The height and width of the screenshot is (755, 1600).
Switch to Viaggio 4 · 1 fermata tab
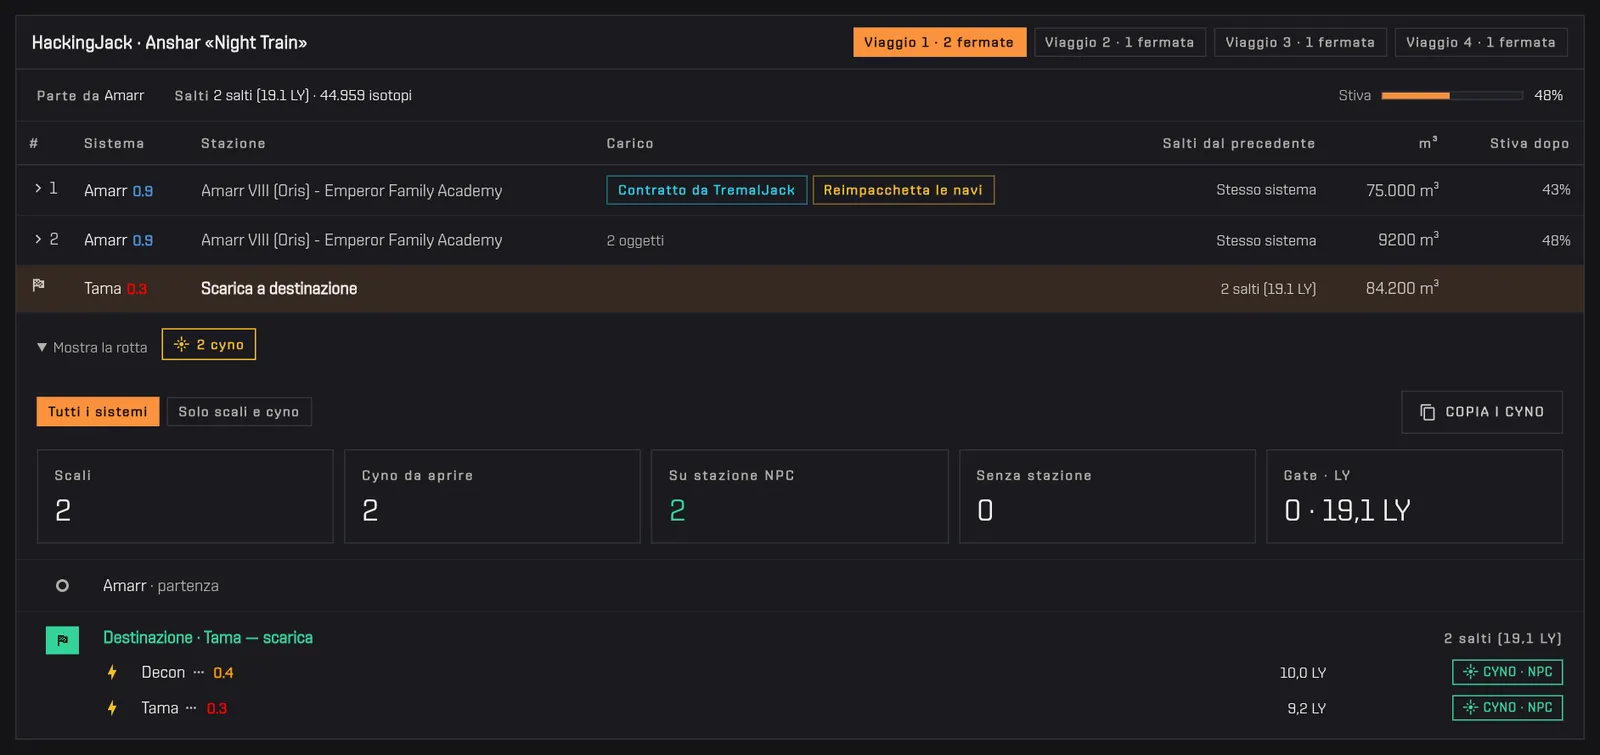coord(1481,42)
